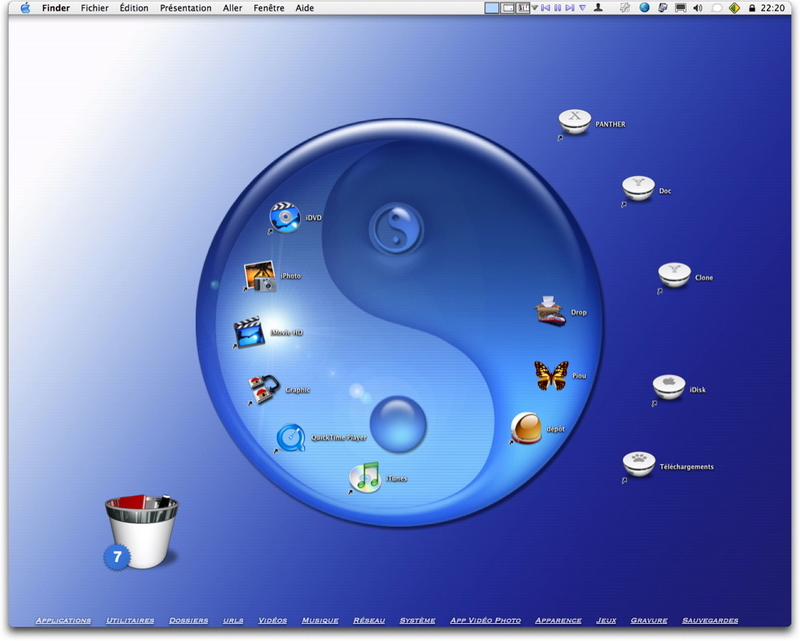This screenshot has width=800, height=641.
Task: Open the Fichier menu
Action: (94, 8)
